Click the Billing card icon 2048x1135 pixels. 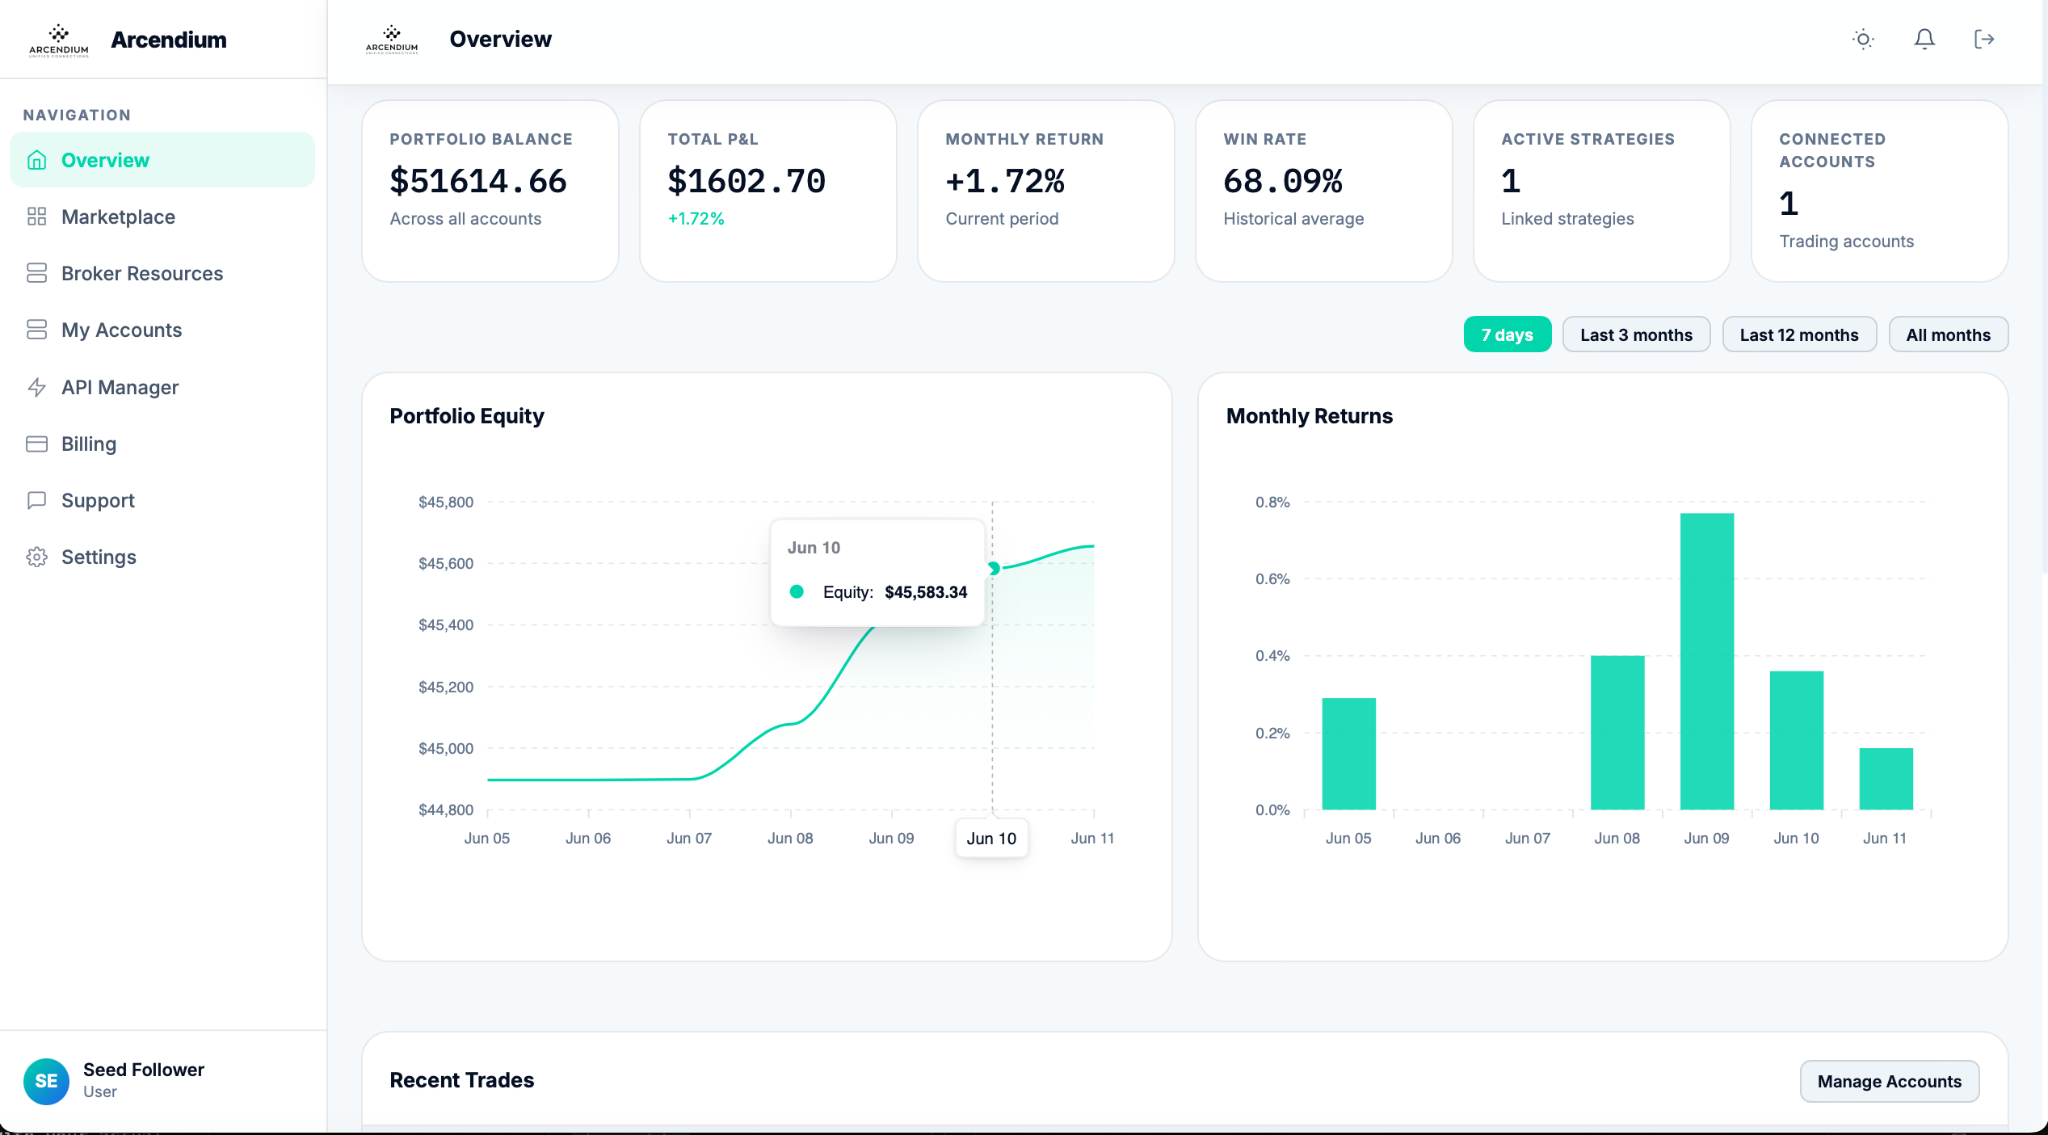tap(37, 444)
